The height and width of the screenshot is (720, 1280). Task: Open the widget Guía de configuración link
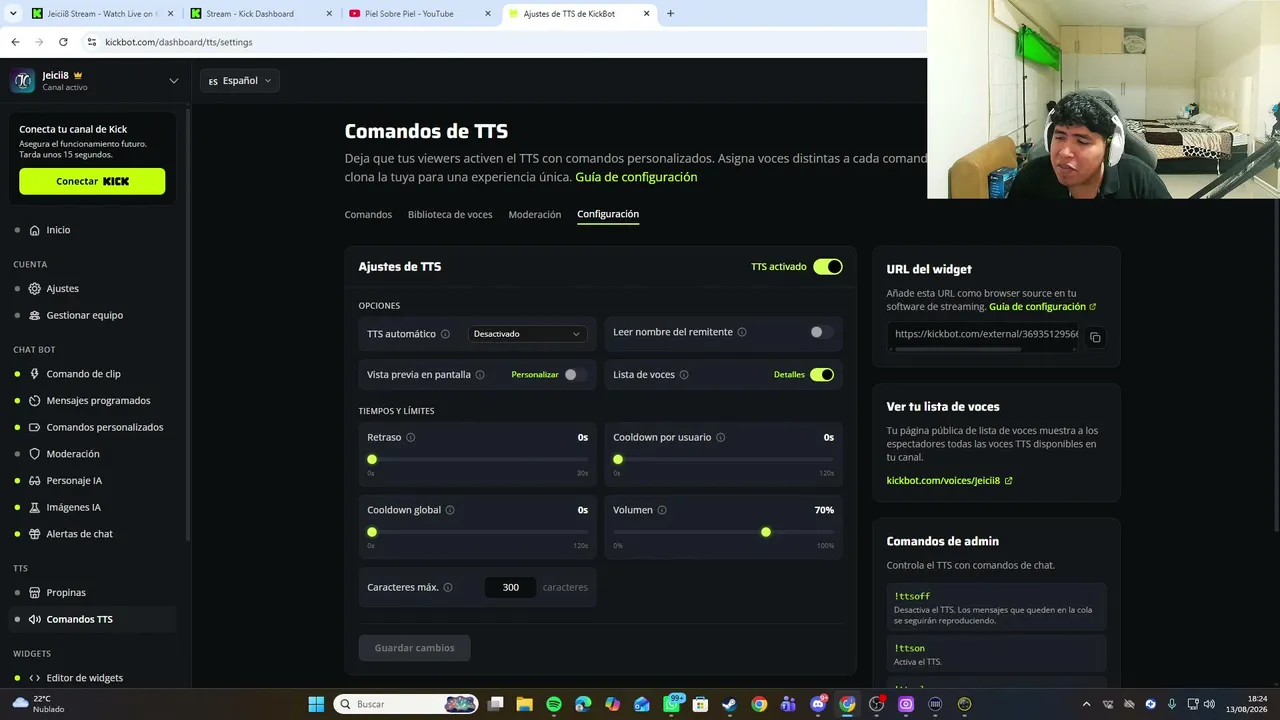(1043, 307)
